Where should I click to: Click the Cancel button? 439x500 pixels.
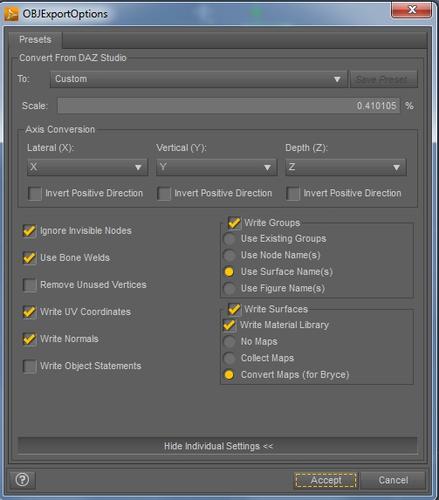393,480
